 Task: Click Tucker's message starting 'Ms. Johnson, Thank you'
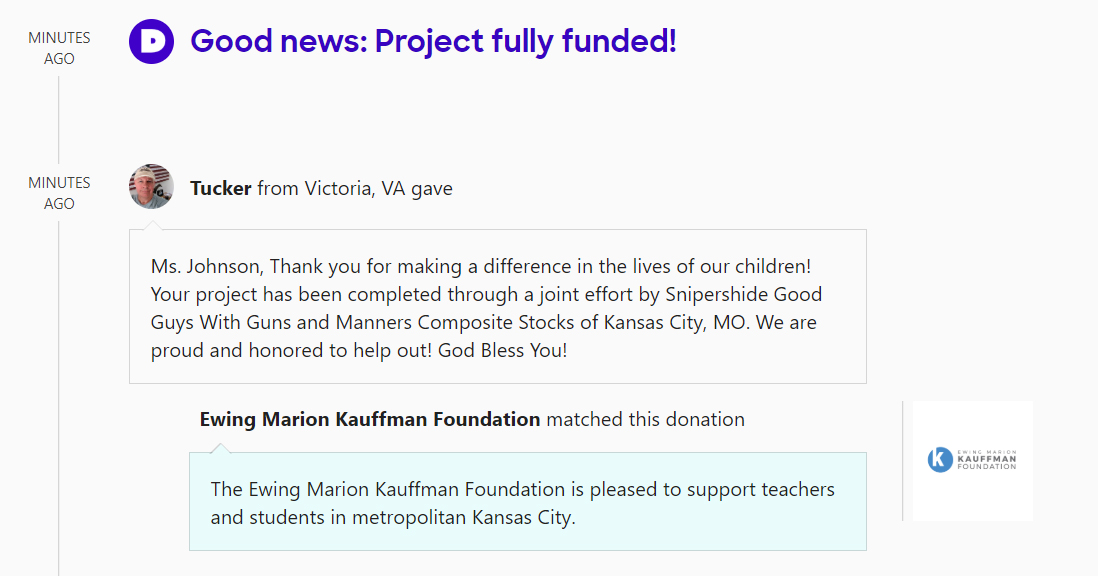coord(480,267)
